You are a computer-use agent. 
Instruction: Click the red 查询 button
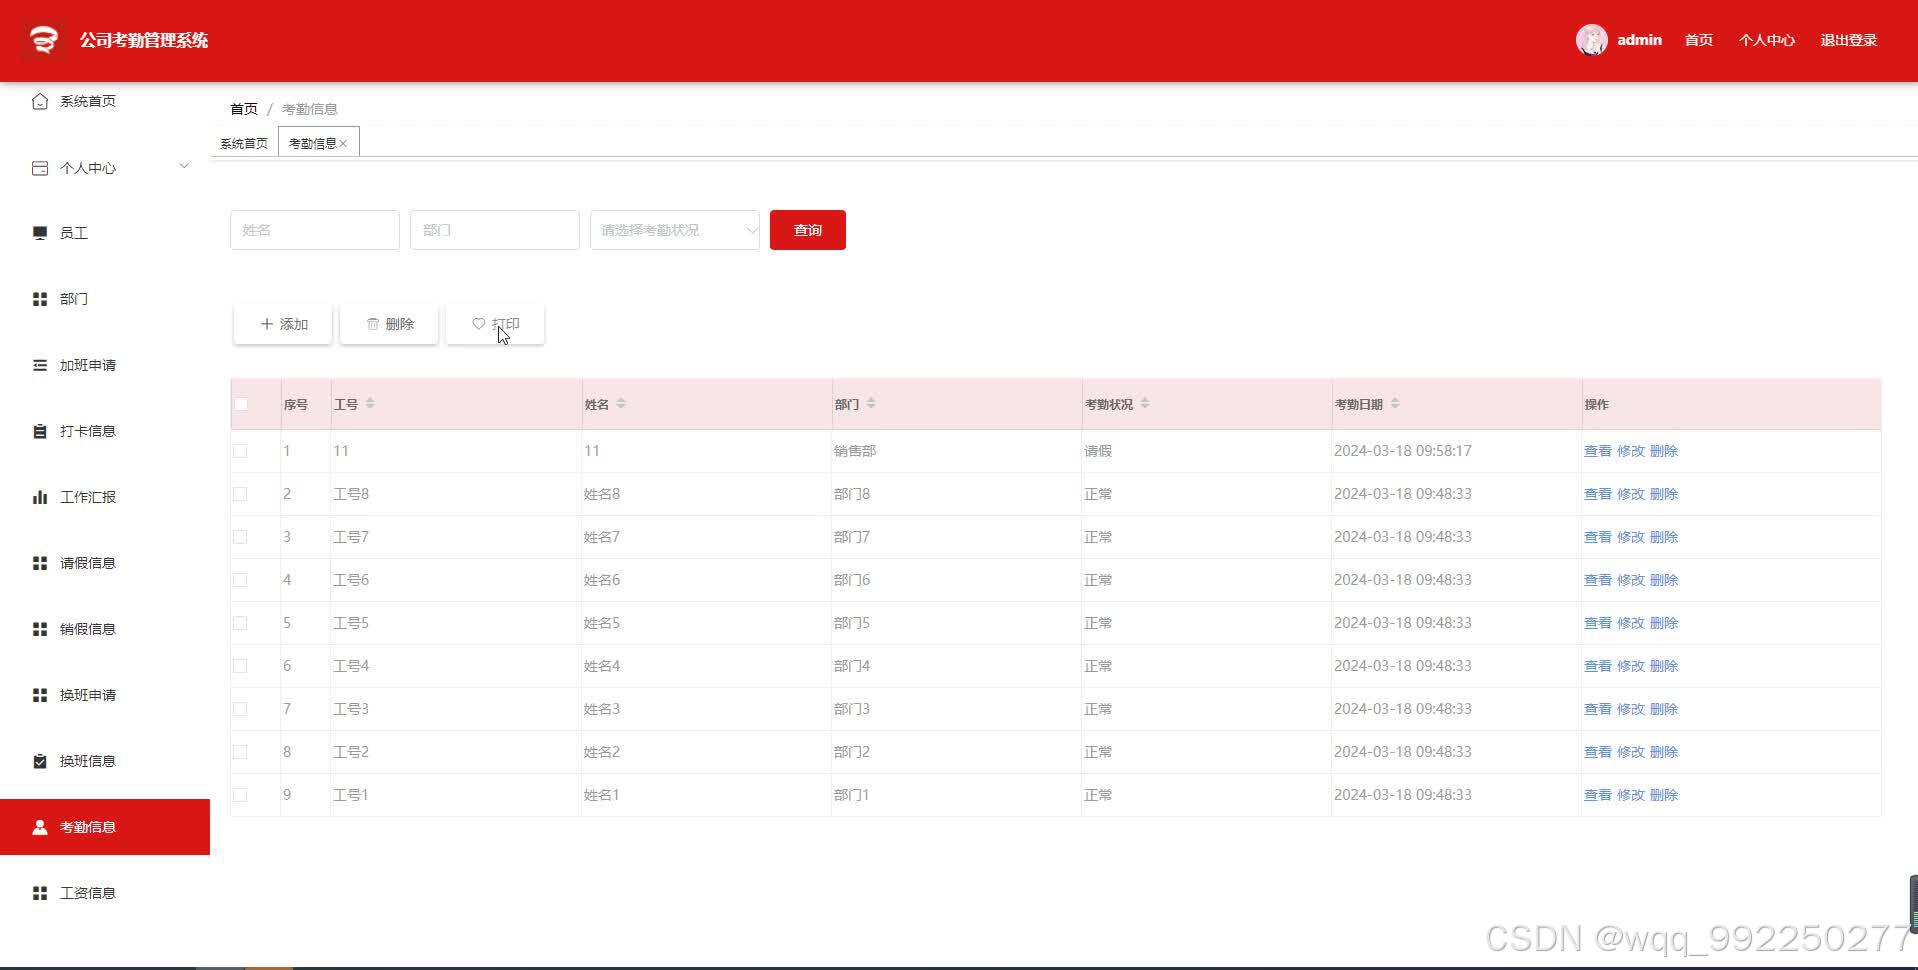click(x=808, y=230)
